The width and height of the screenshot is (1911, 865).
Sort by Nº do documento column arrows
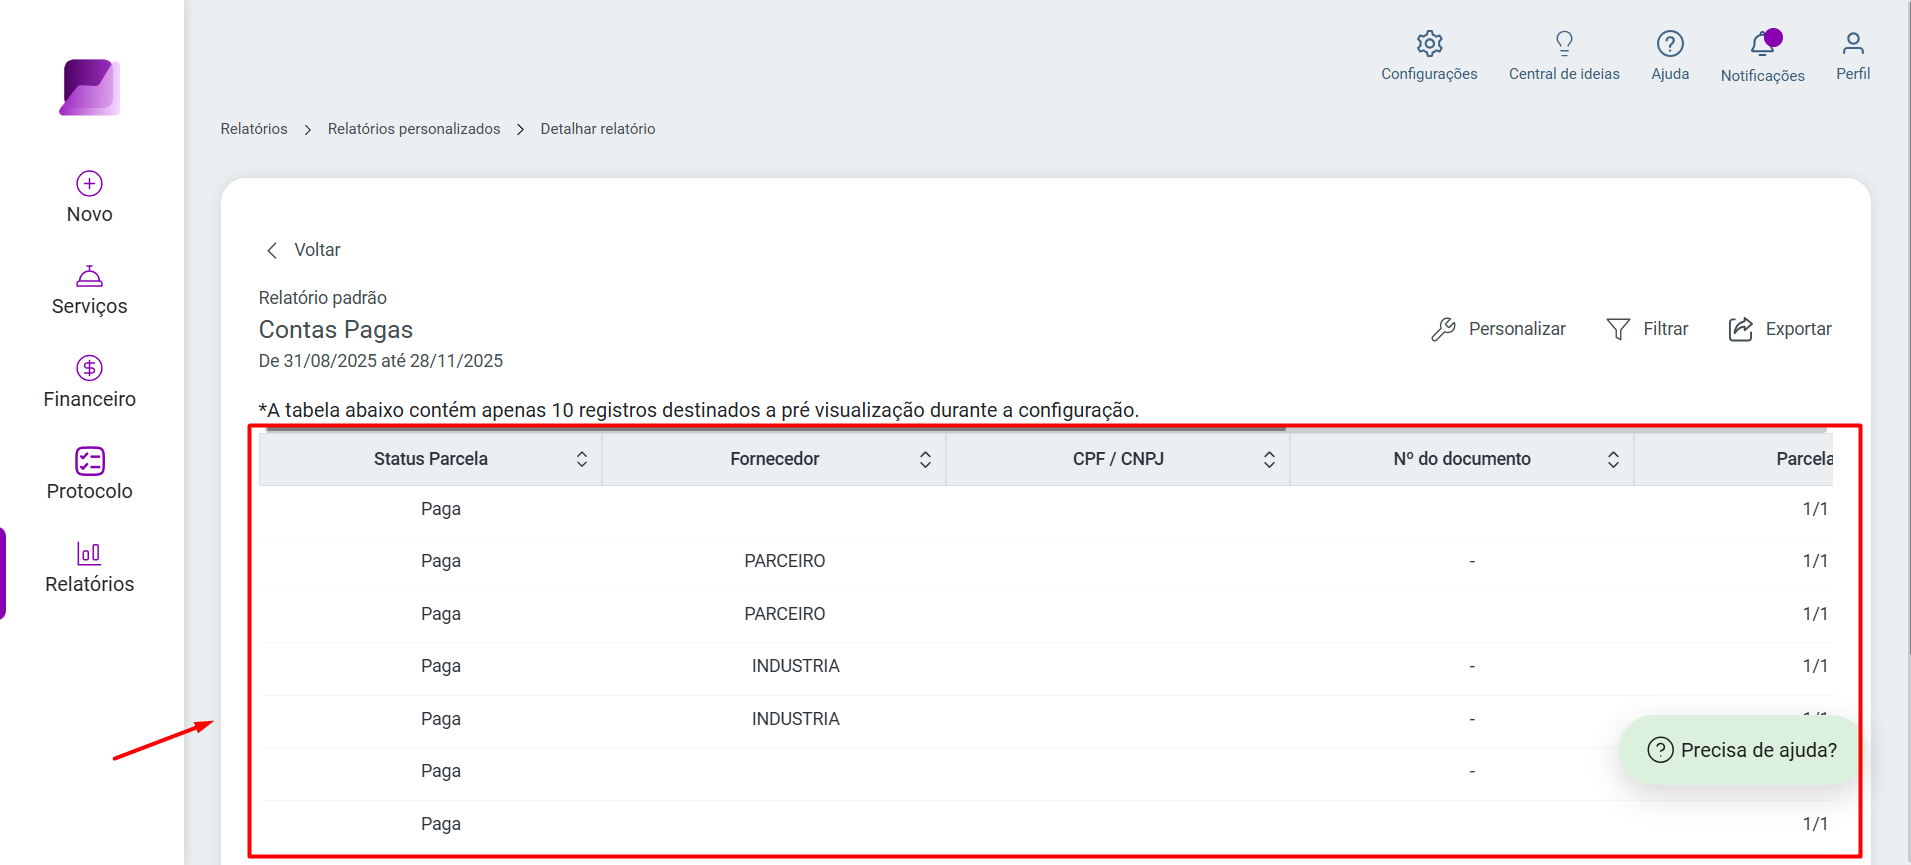click(x=1613, y=459)
